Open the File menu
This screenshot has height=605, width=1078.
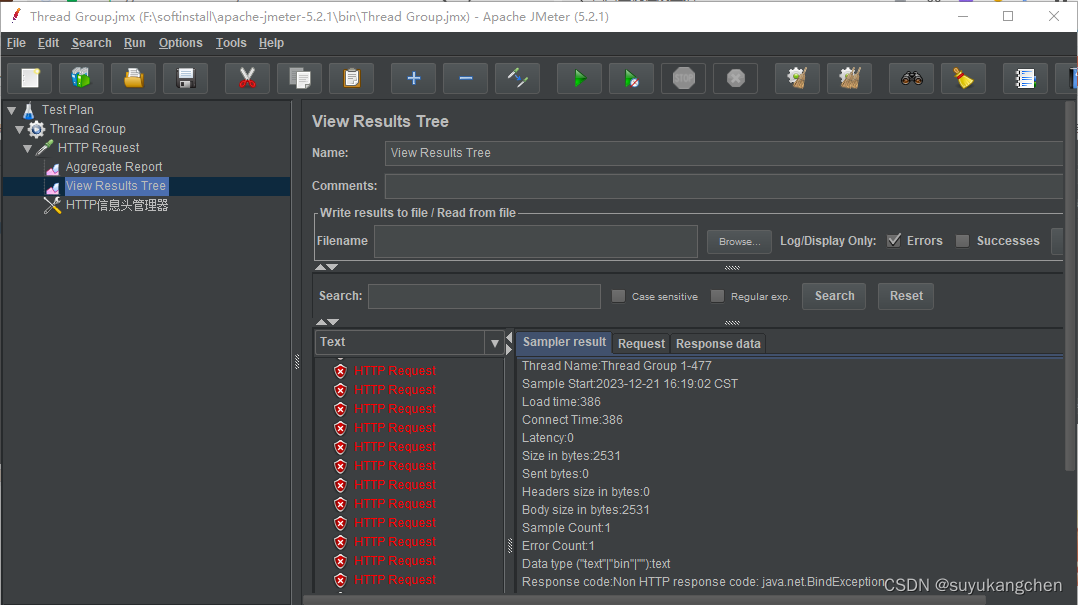click(x=16, y=43)
